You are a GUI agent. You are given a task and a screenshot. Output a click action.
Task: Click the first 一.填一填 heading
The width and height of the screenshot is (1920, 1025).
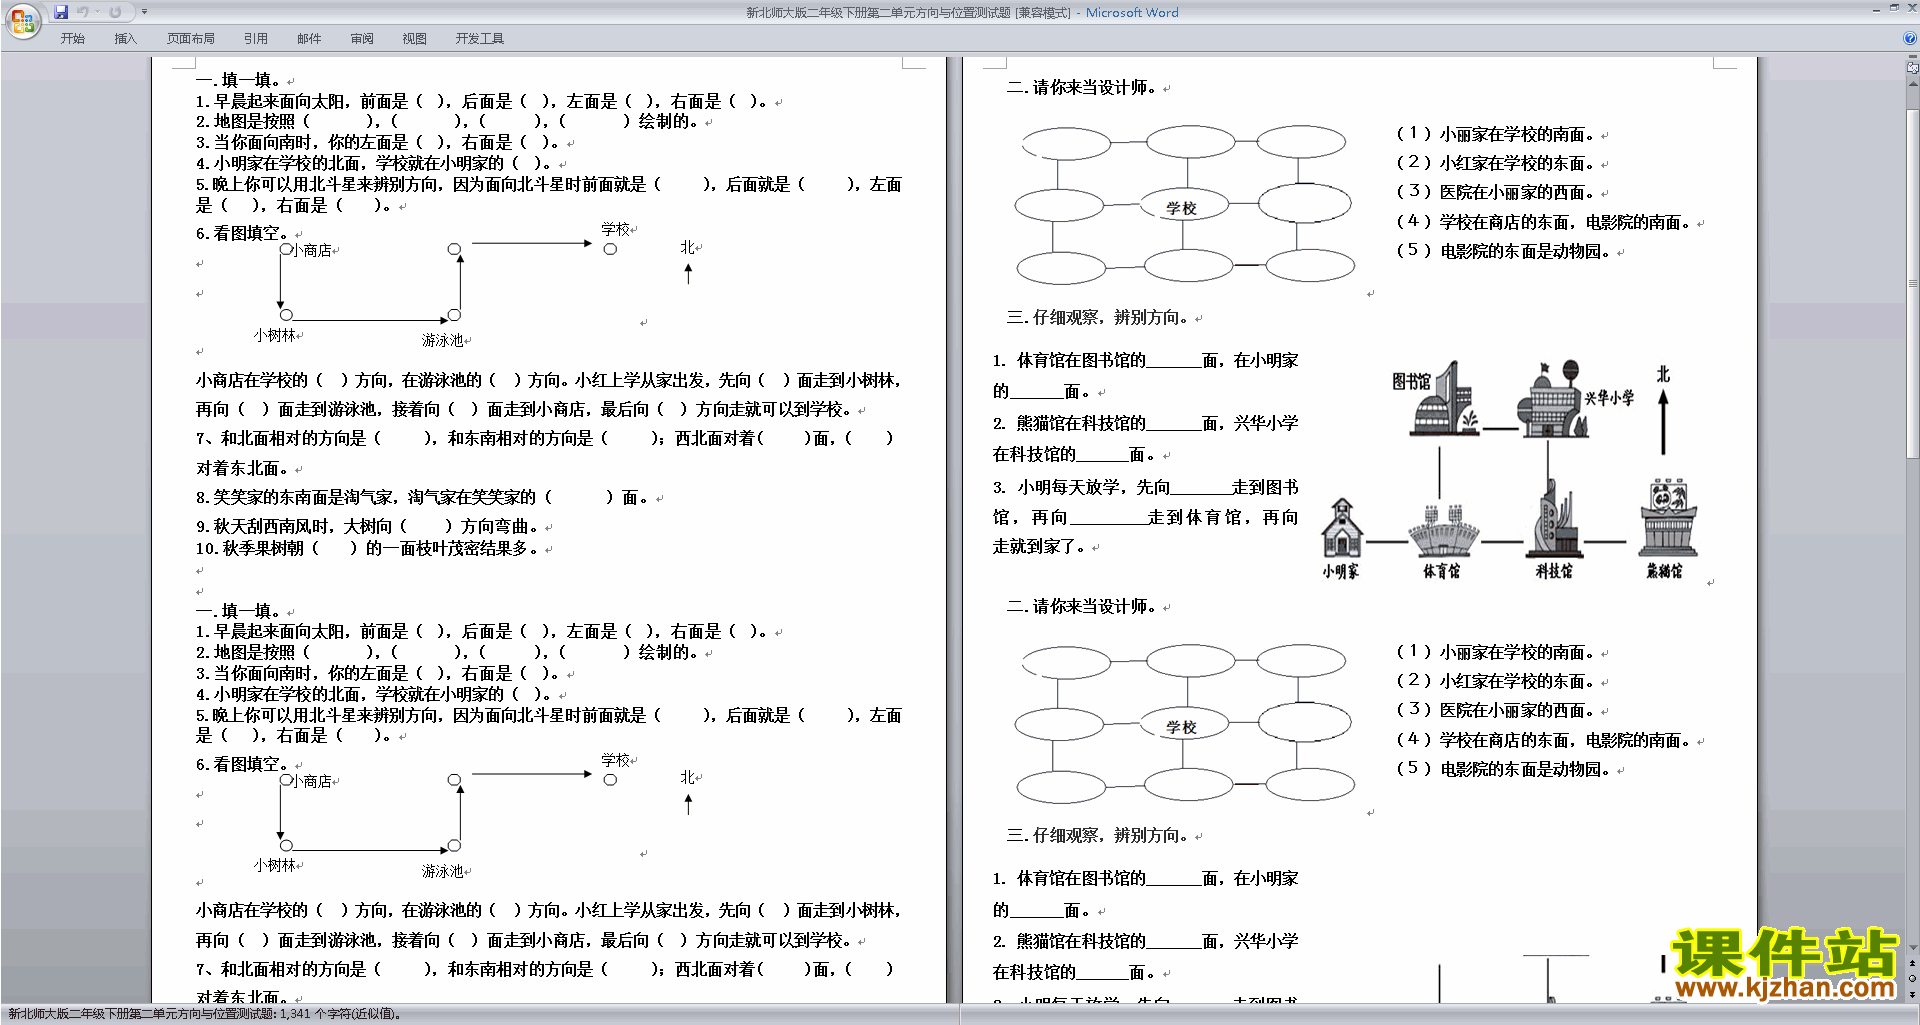238,80
